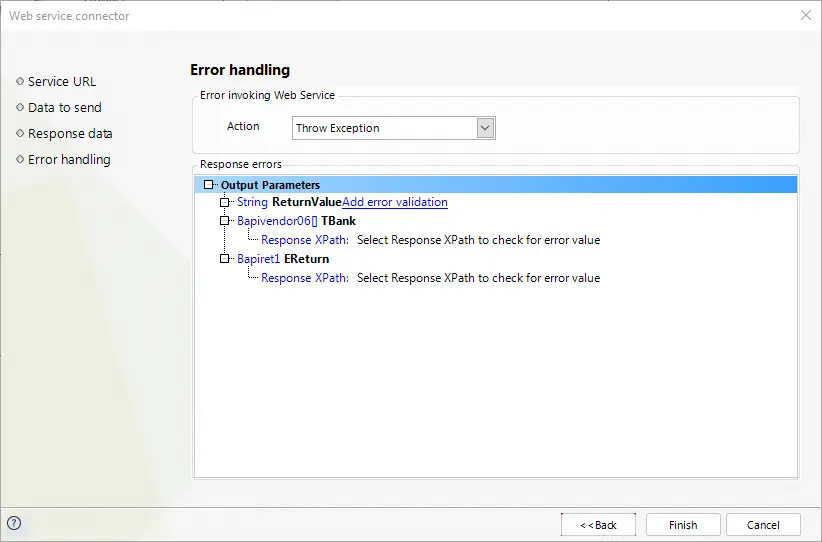822x542 pixels.
Task: Collapse the String ReturnValue node
Action: point(224,202)
